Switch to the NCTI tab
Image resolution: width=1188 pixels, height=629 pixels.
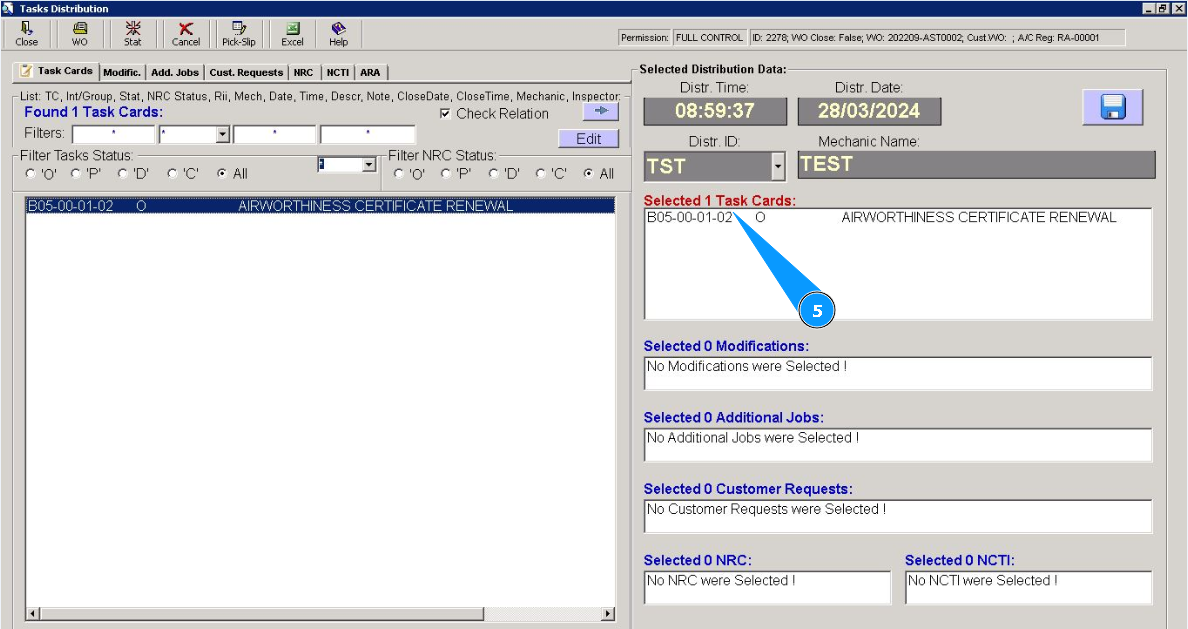pos(338,73)
